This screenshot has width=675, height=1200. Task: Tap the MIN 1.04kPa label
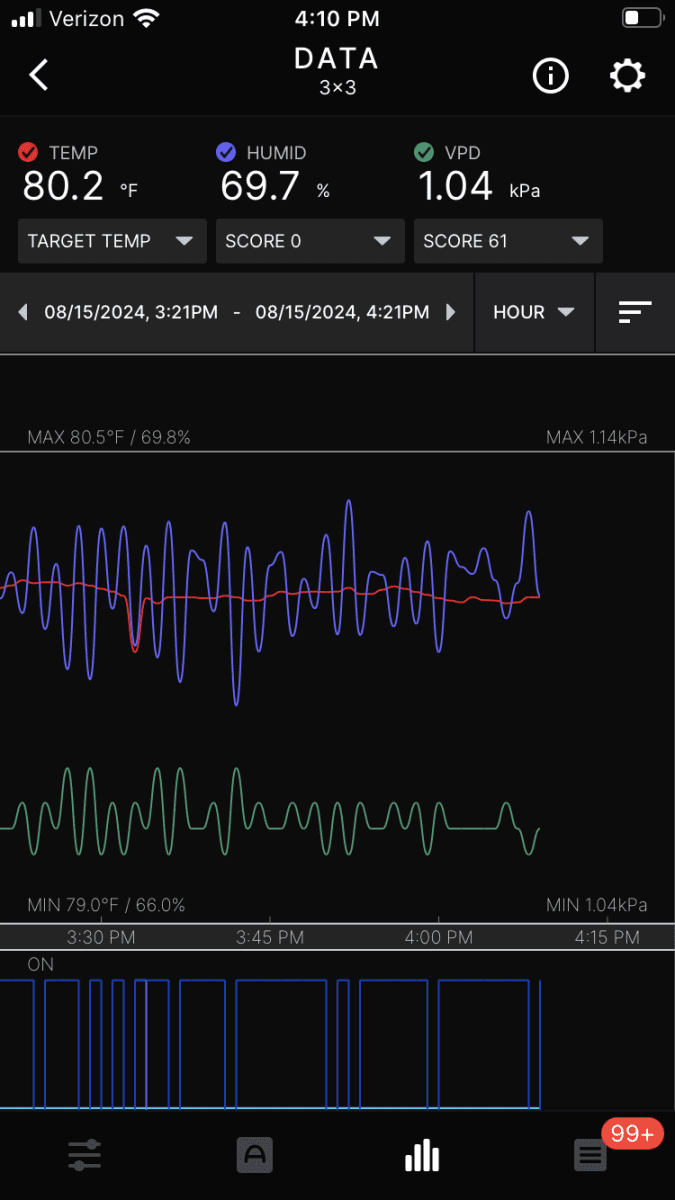[x=596, y=905]
